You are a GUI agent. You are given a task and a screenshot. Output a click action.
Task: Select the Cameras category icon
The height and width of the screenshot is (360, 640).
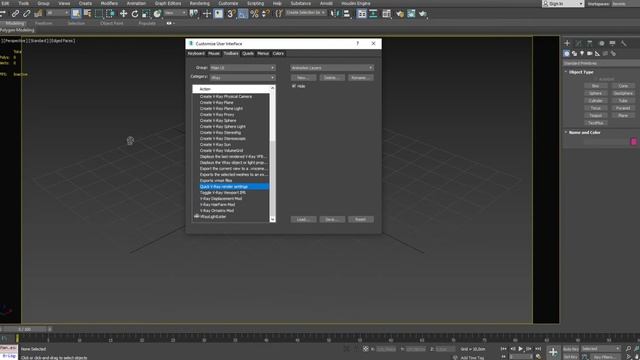tap(590, 53)
